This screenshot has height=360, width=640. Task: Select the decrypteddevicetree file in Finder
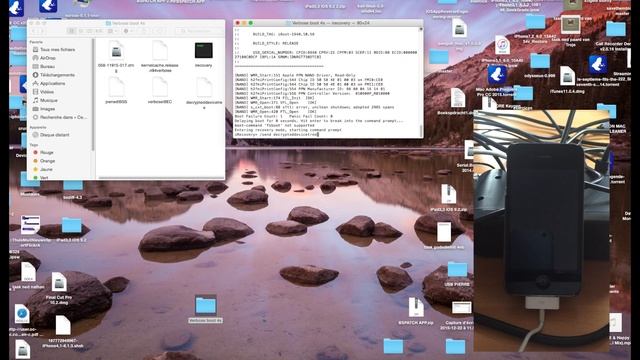click(204, 87)
